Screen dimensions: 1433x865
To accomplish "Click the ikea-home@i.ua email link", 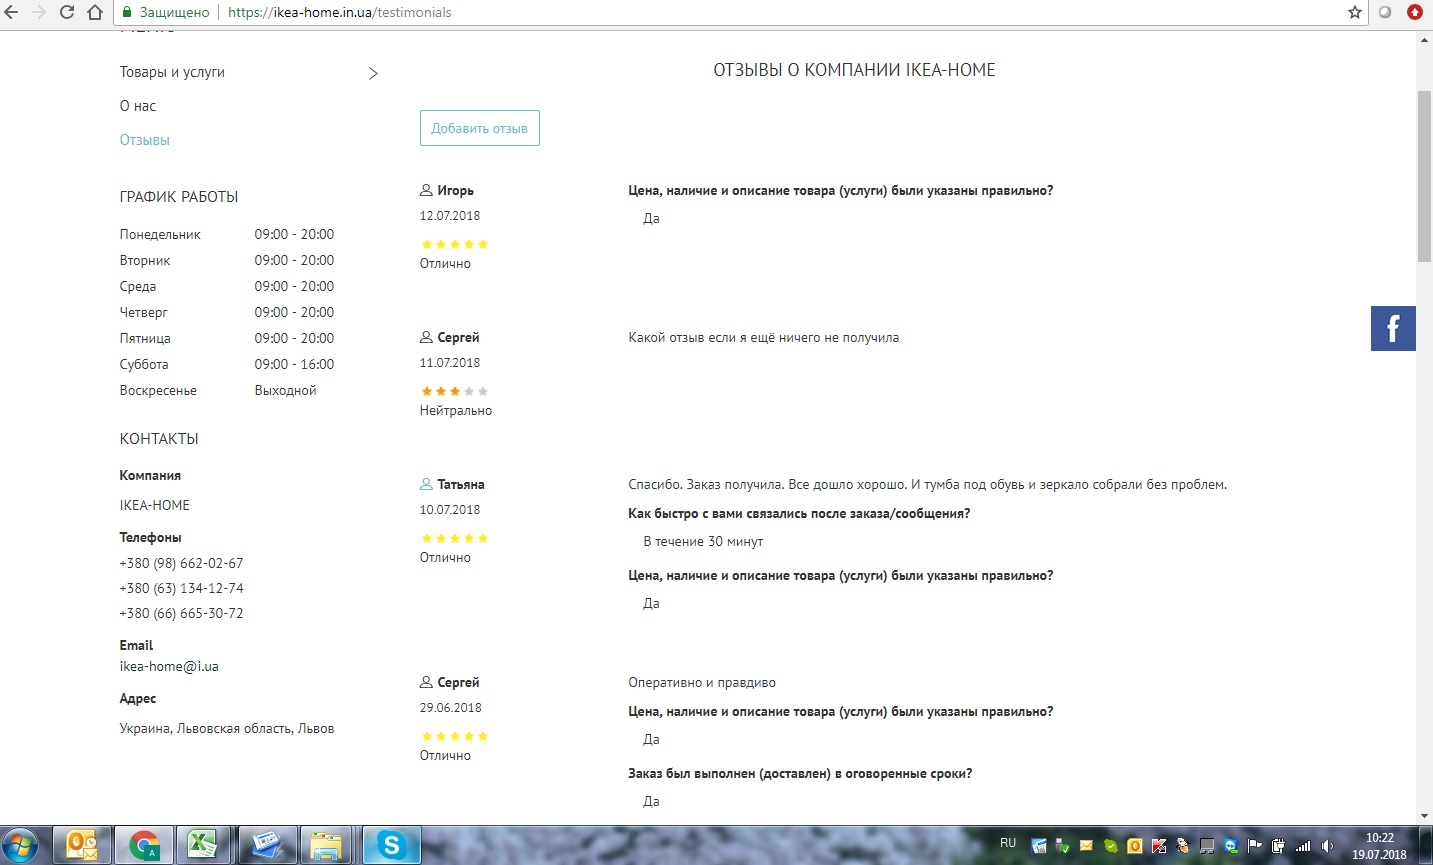I will (169, 666).
